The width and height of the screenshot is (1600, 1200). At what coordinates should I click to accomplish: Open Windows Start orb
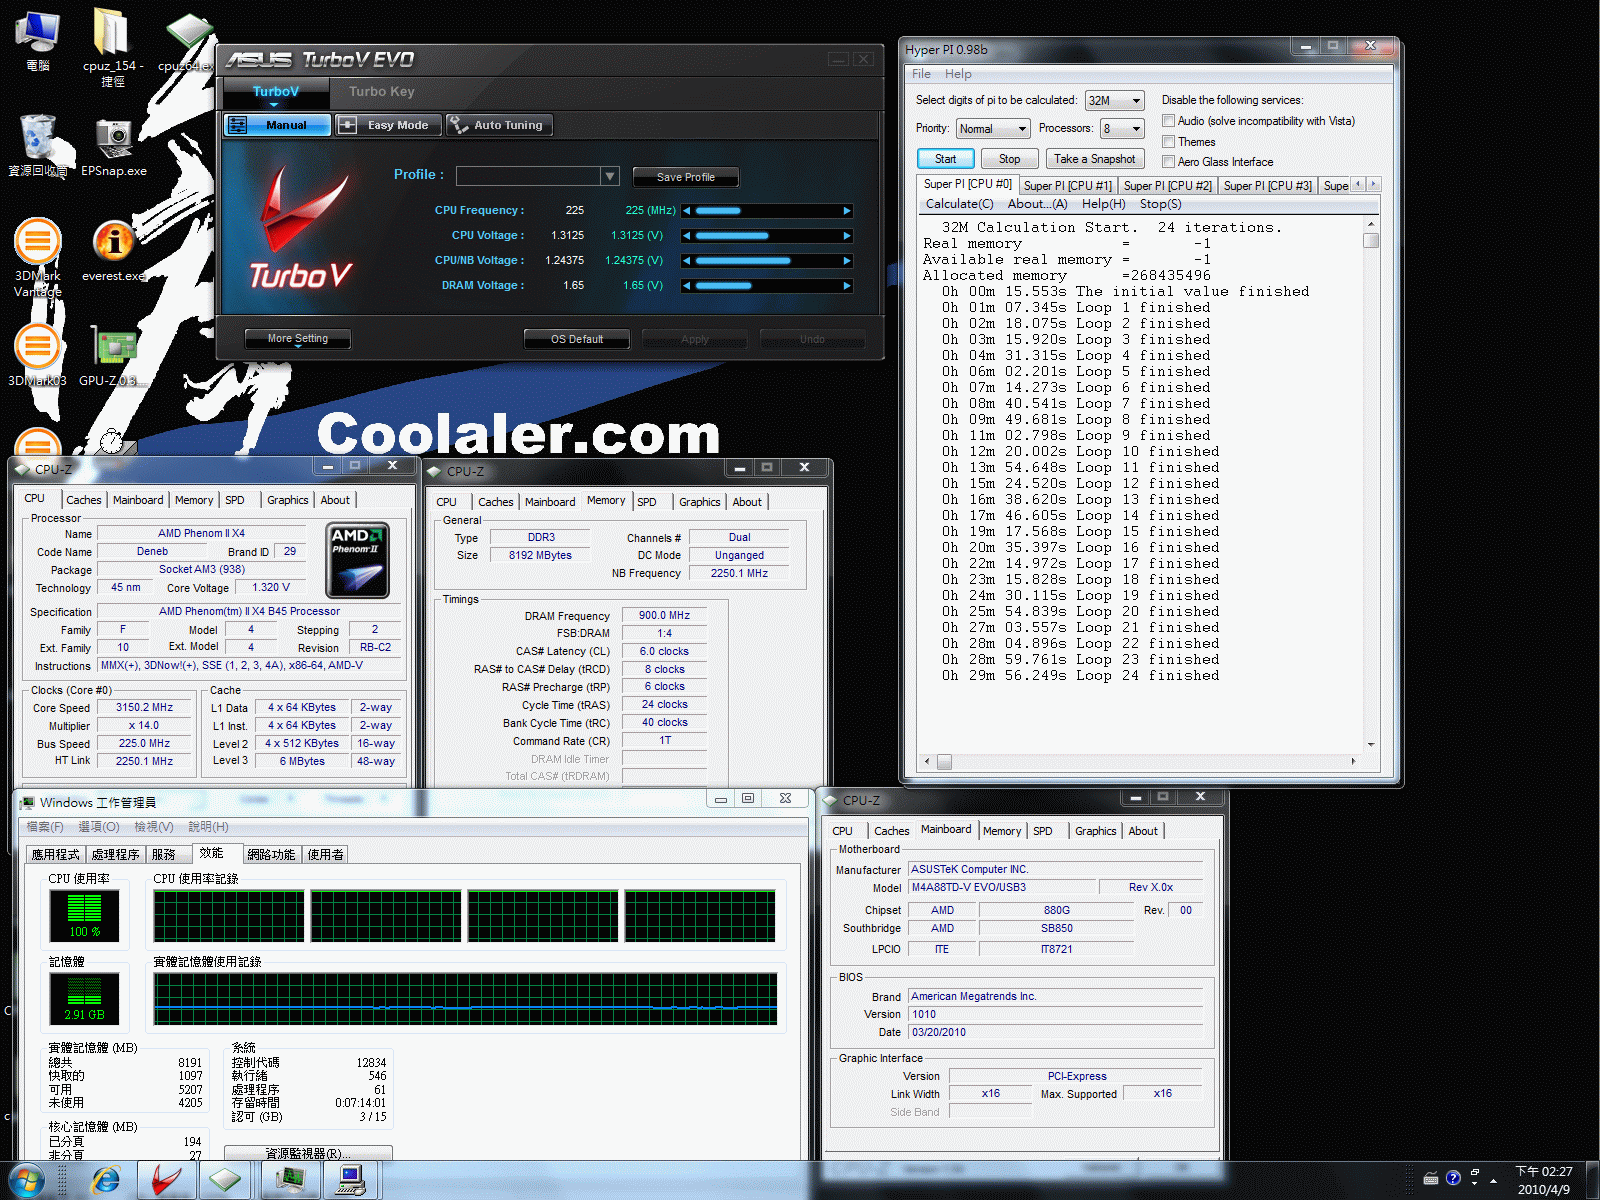click(x=27, y=1181)
